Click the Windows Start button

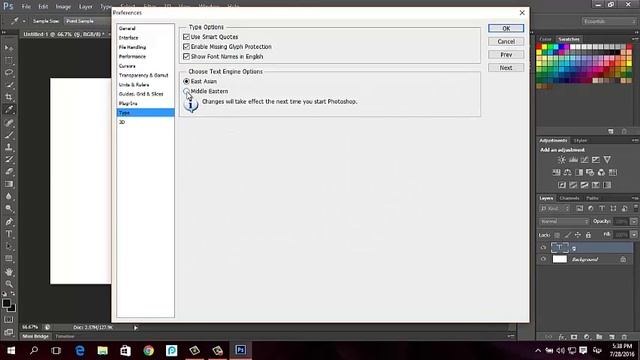point(11,350)
